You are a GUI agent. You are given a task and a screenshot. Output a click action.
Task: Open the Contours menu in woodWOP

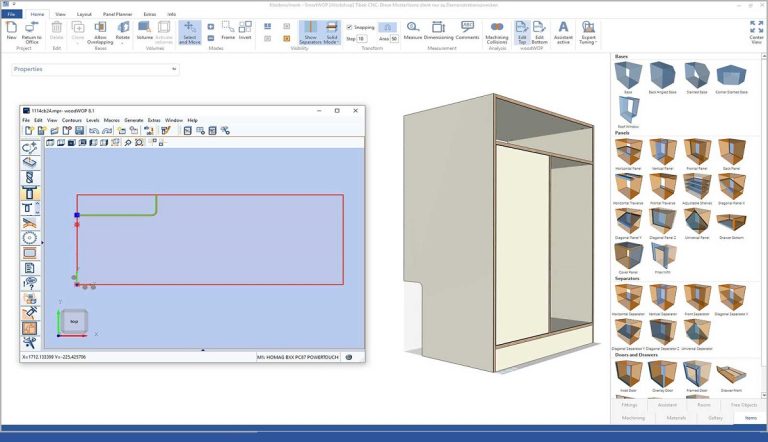coord(72,120)
